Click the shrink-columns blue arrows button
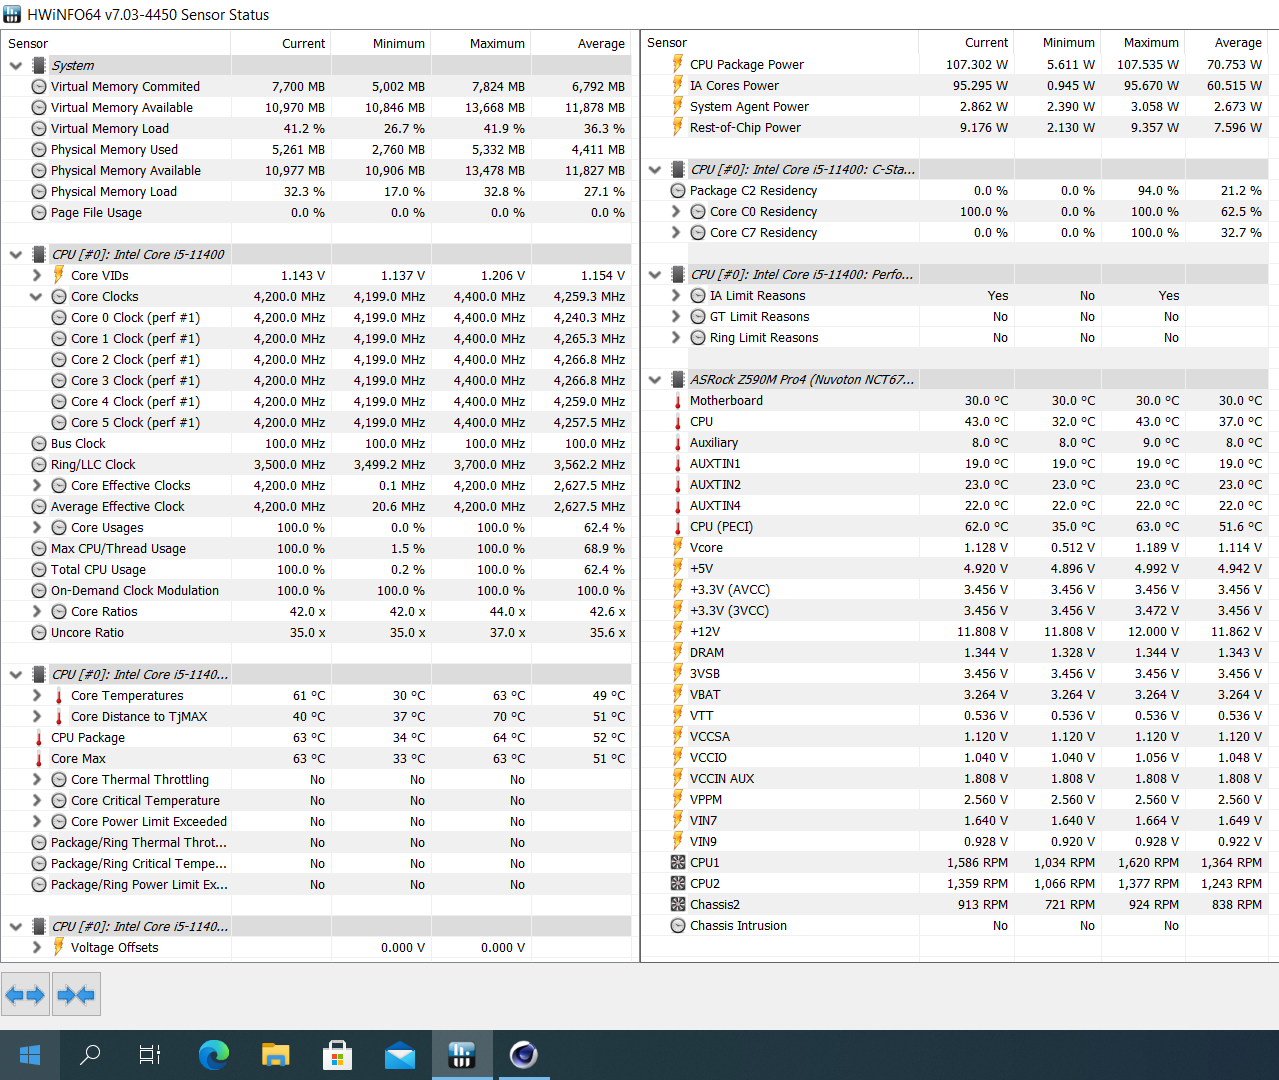 coord(76,994)
